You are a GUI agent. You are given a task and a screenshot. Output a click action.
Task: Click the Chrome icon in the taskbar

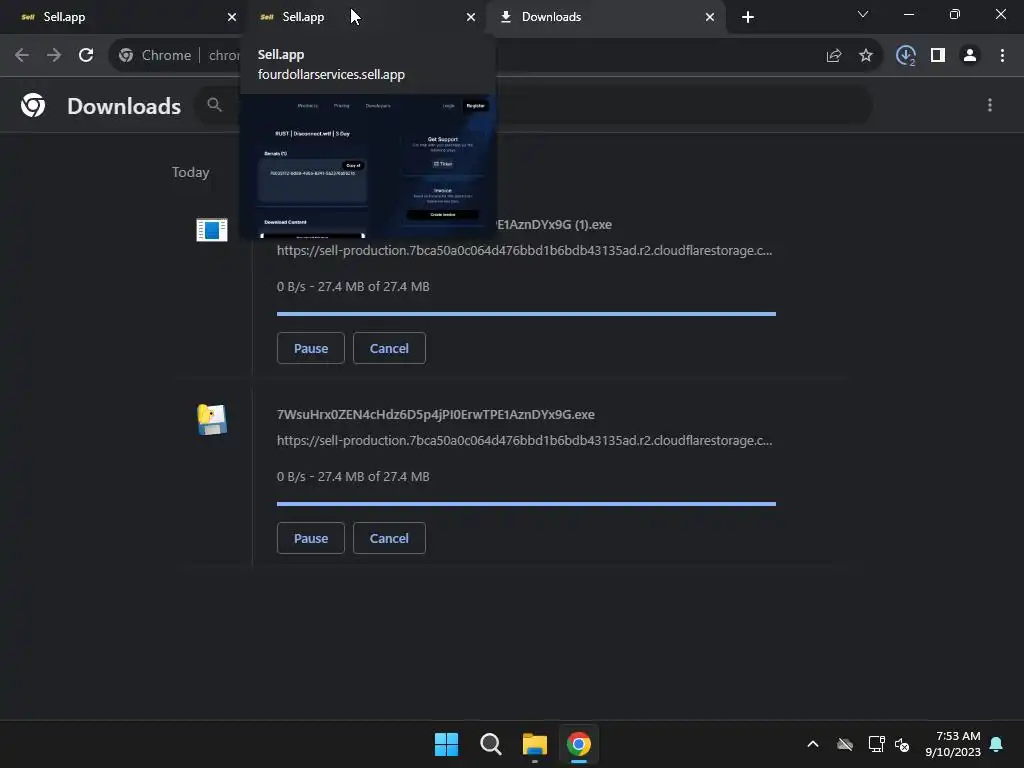tap(579, 744)
